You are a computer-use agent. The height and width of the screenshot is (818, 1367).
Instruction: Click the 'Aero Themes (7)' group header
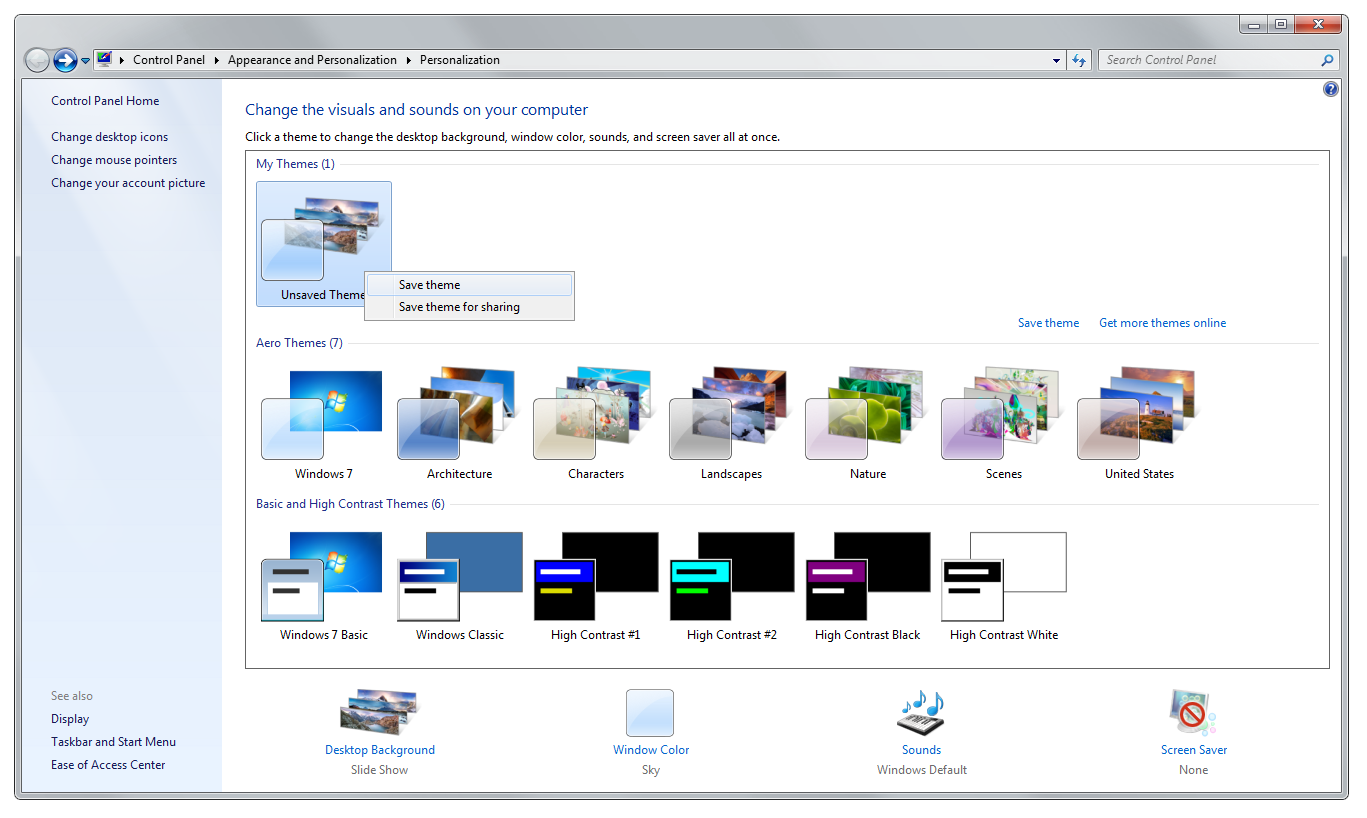pyautogui.click(x=299, y=343)
